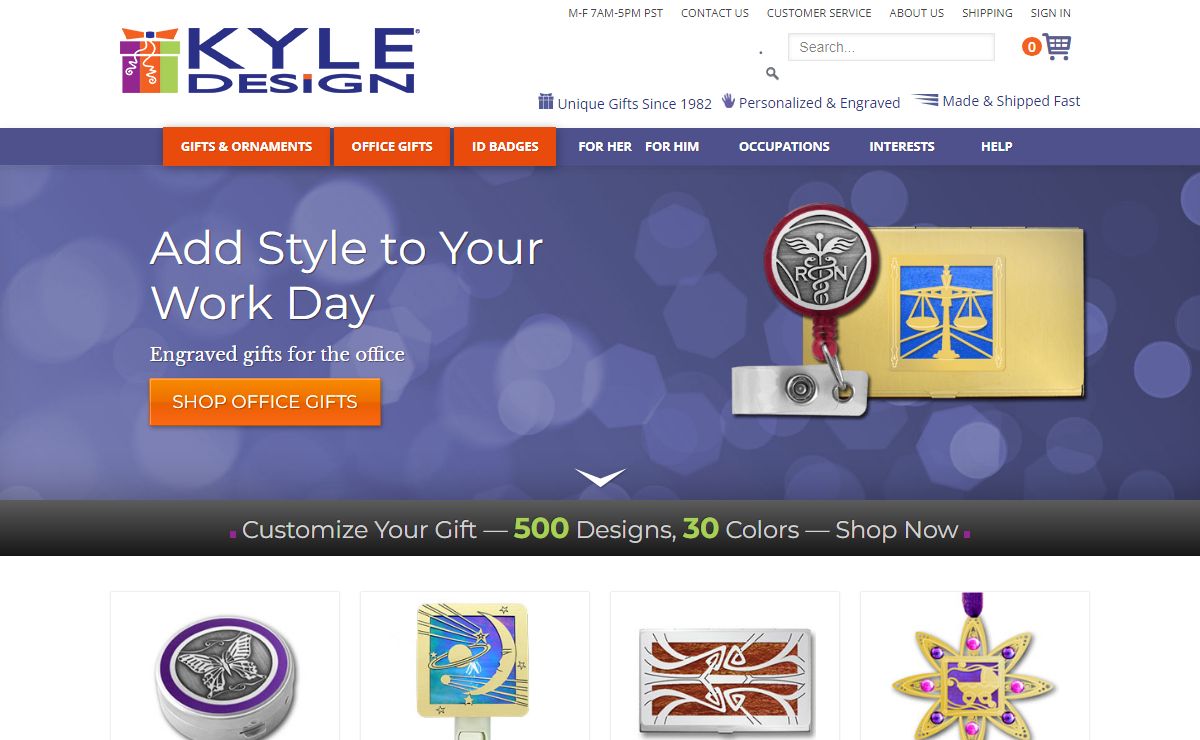Viewport: 1200px width, 740px height.
Task: Click the orange cart item count badge
Action: tap(1031, 47)
